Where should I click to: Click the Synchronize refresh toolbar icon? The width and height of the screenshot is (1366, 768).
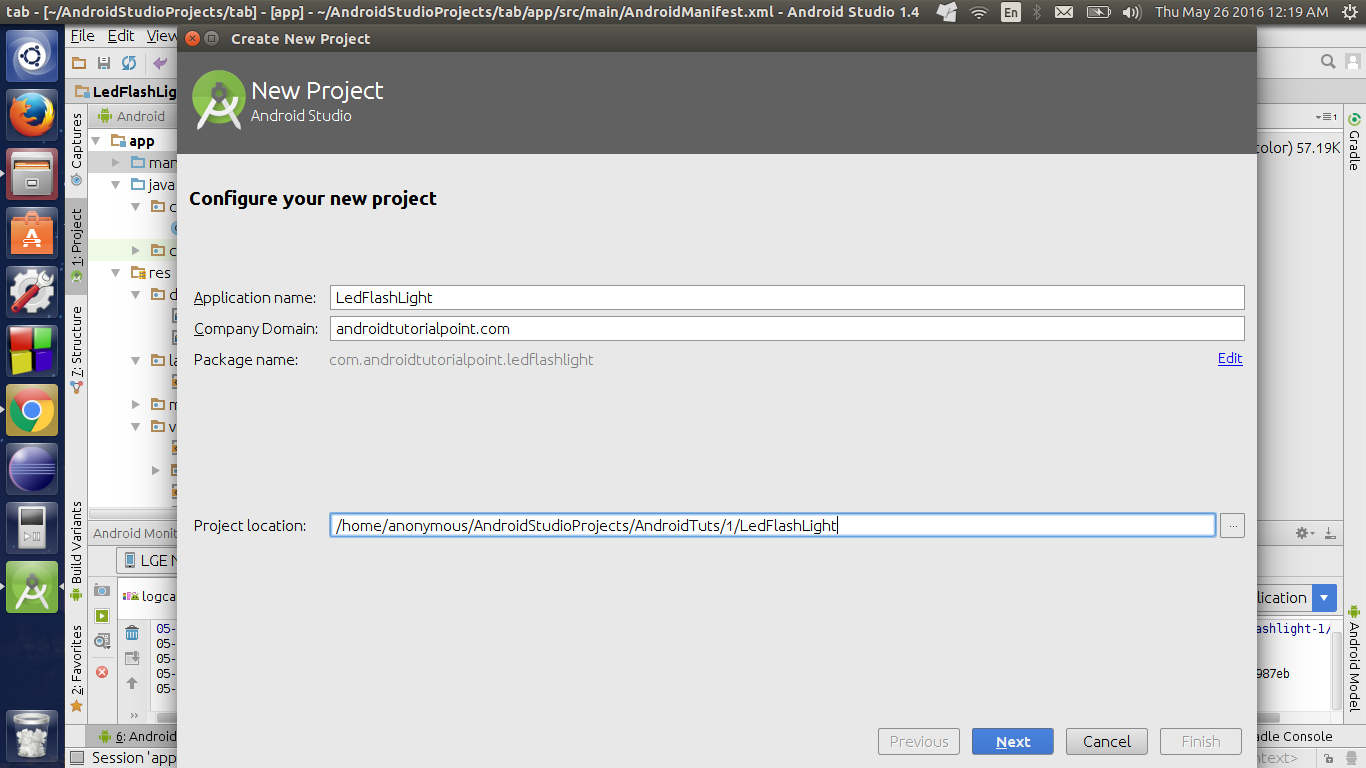point(129,63)
